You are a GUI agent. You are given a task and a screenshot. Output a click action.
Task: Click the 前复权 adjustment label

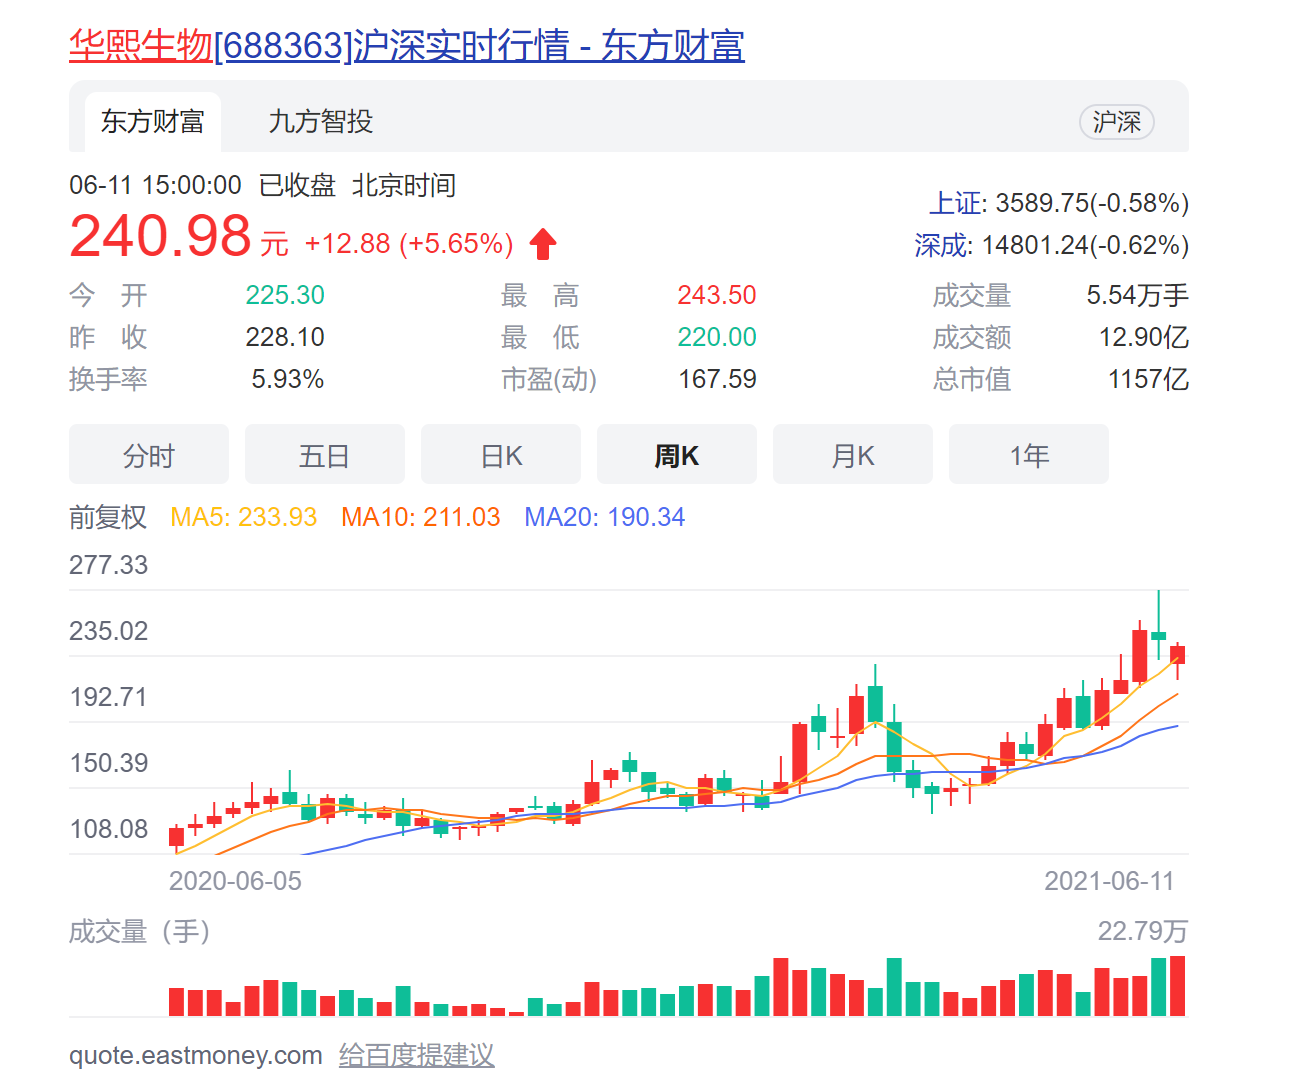(x=108, y=517)
